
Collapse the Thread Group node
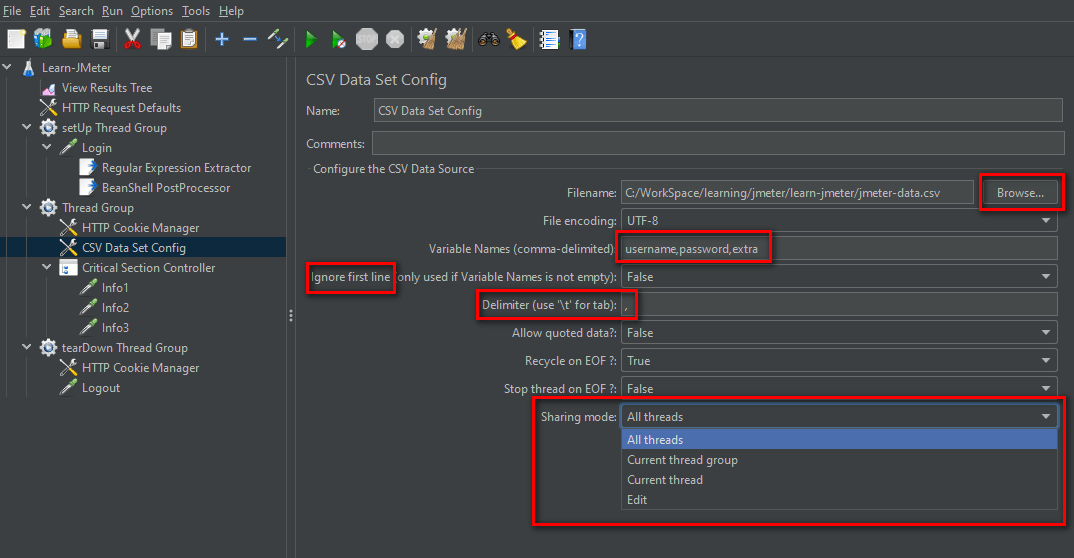click(27, 207)
